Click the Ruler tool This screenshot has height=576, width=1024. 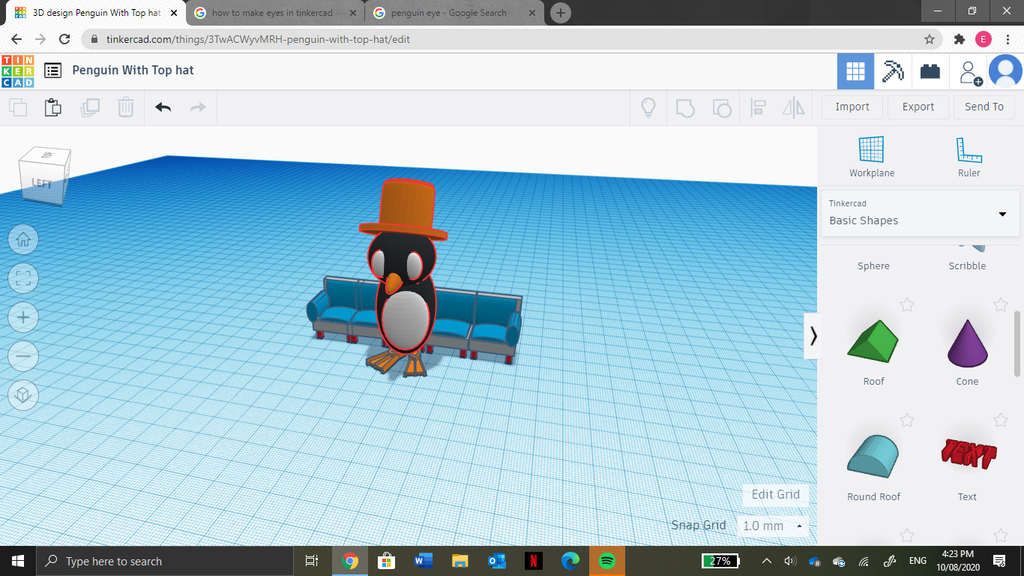pyautogui.click(x=968, y=157)
